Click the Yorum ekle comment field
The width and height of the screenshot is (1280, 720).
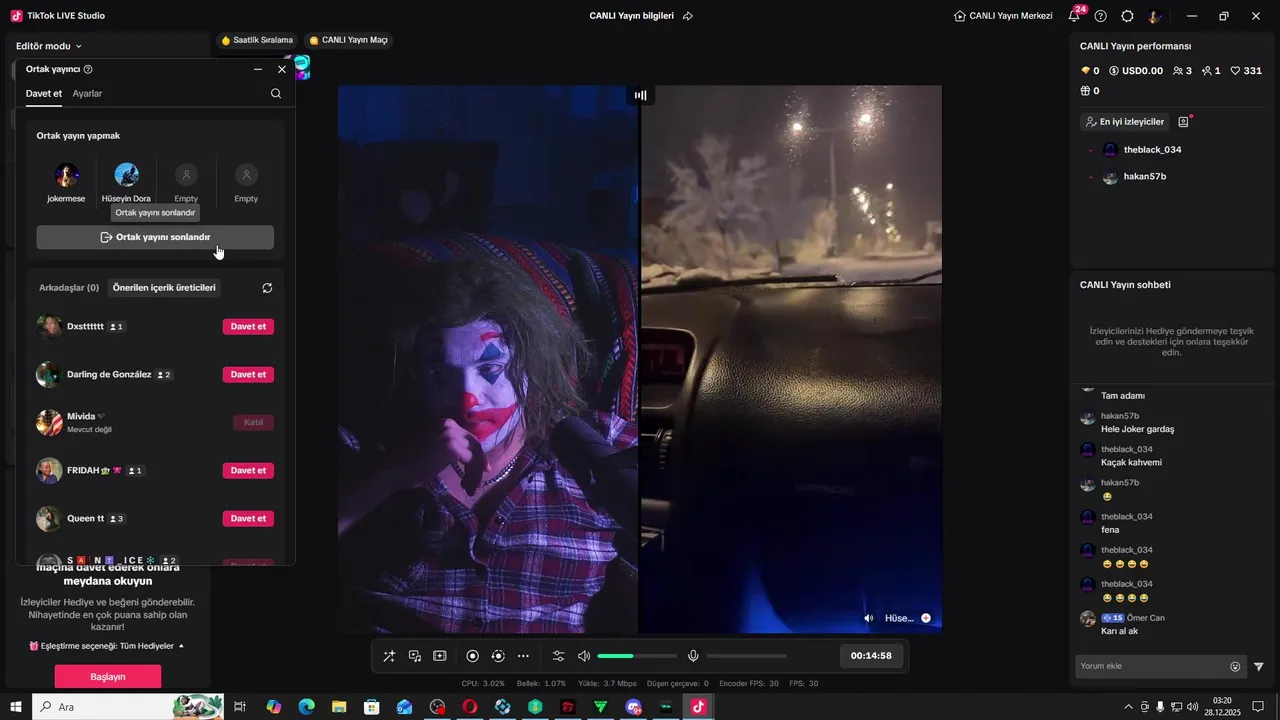[x=1150, y=666]
